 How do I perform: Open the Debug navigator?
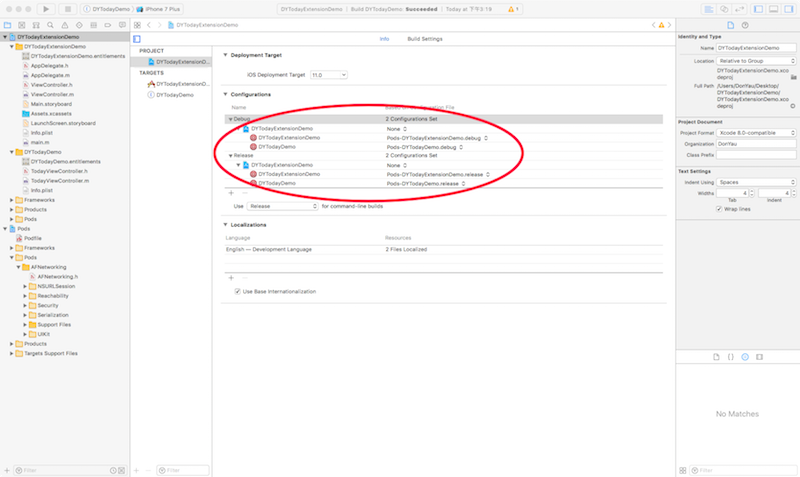click(x=93, y=25)
